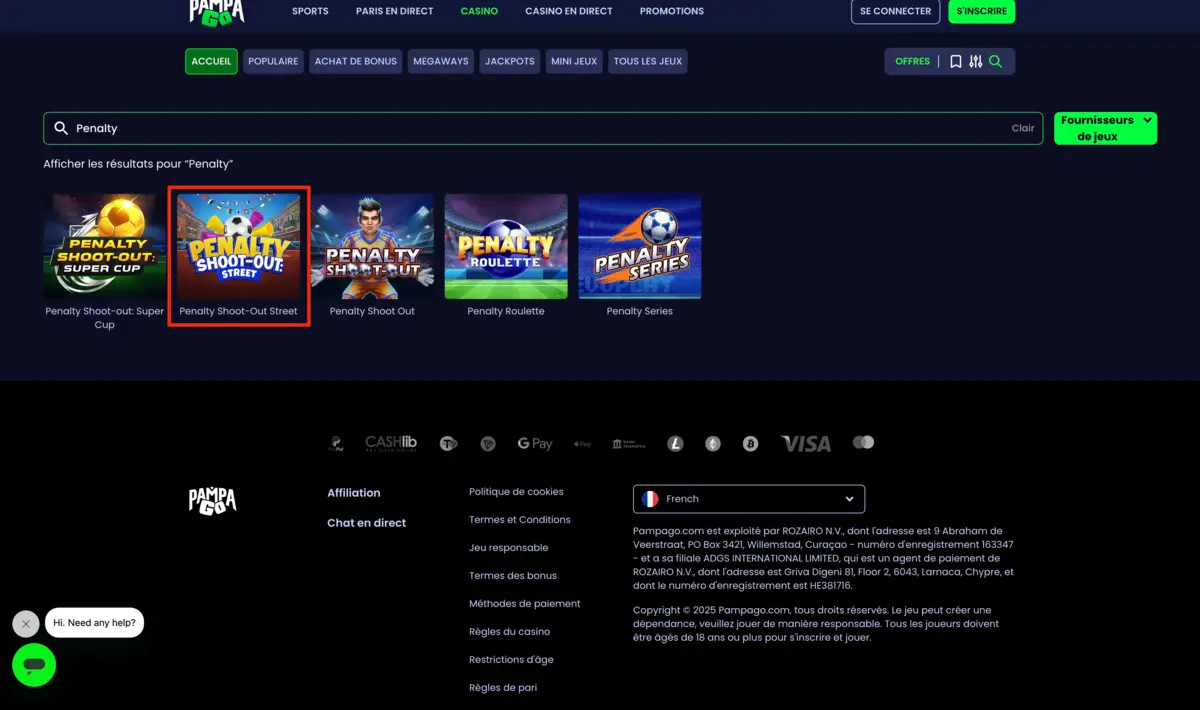Open the filter sliders icon
This screenshot has height=710, width=1200.
(976, 62)
